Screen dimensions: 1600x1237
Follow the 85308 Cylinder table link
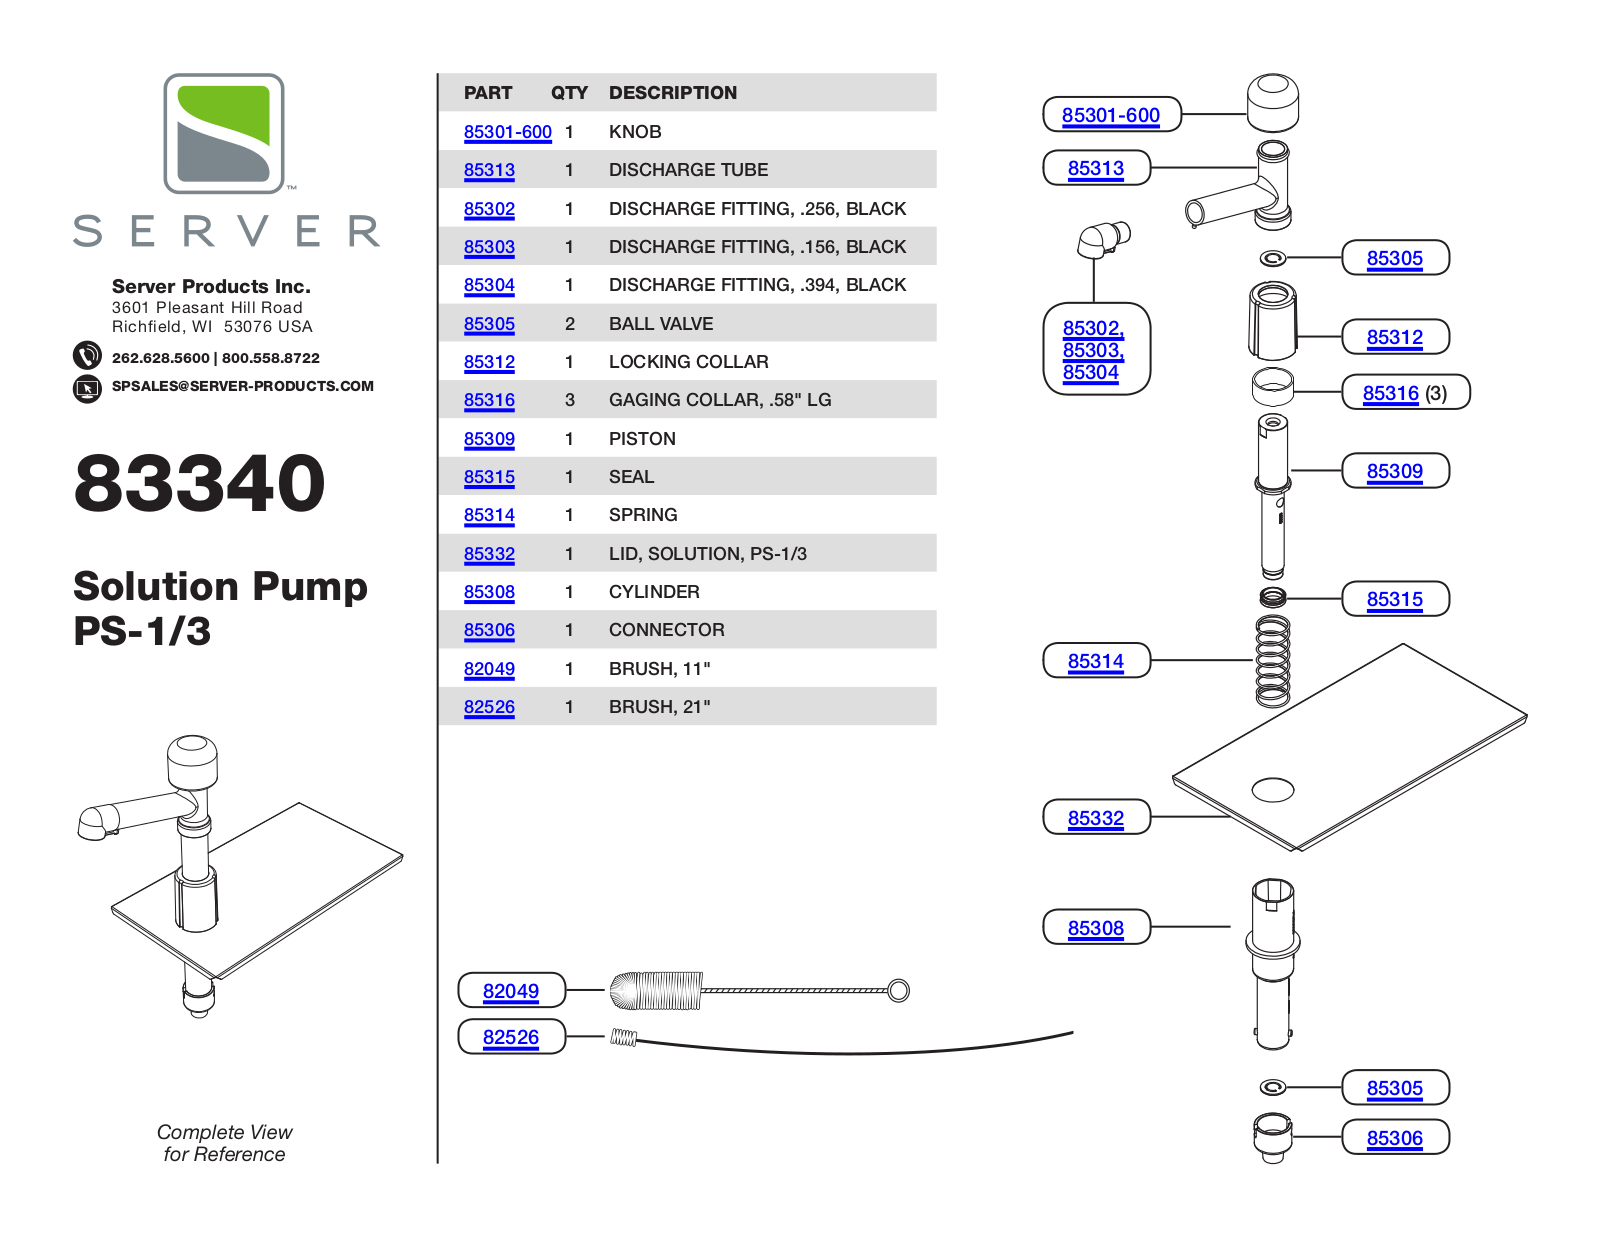[x=489, y=592]
